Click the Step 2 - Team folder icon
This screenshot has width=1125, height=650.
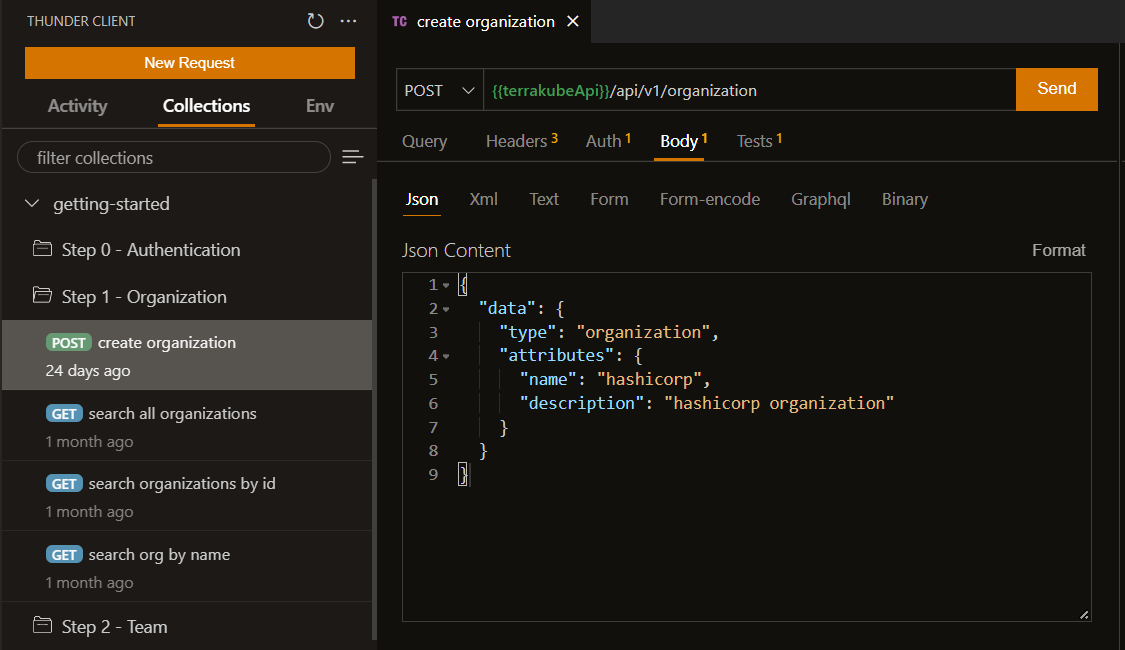point(42,627)
